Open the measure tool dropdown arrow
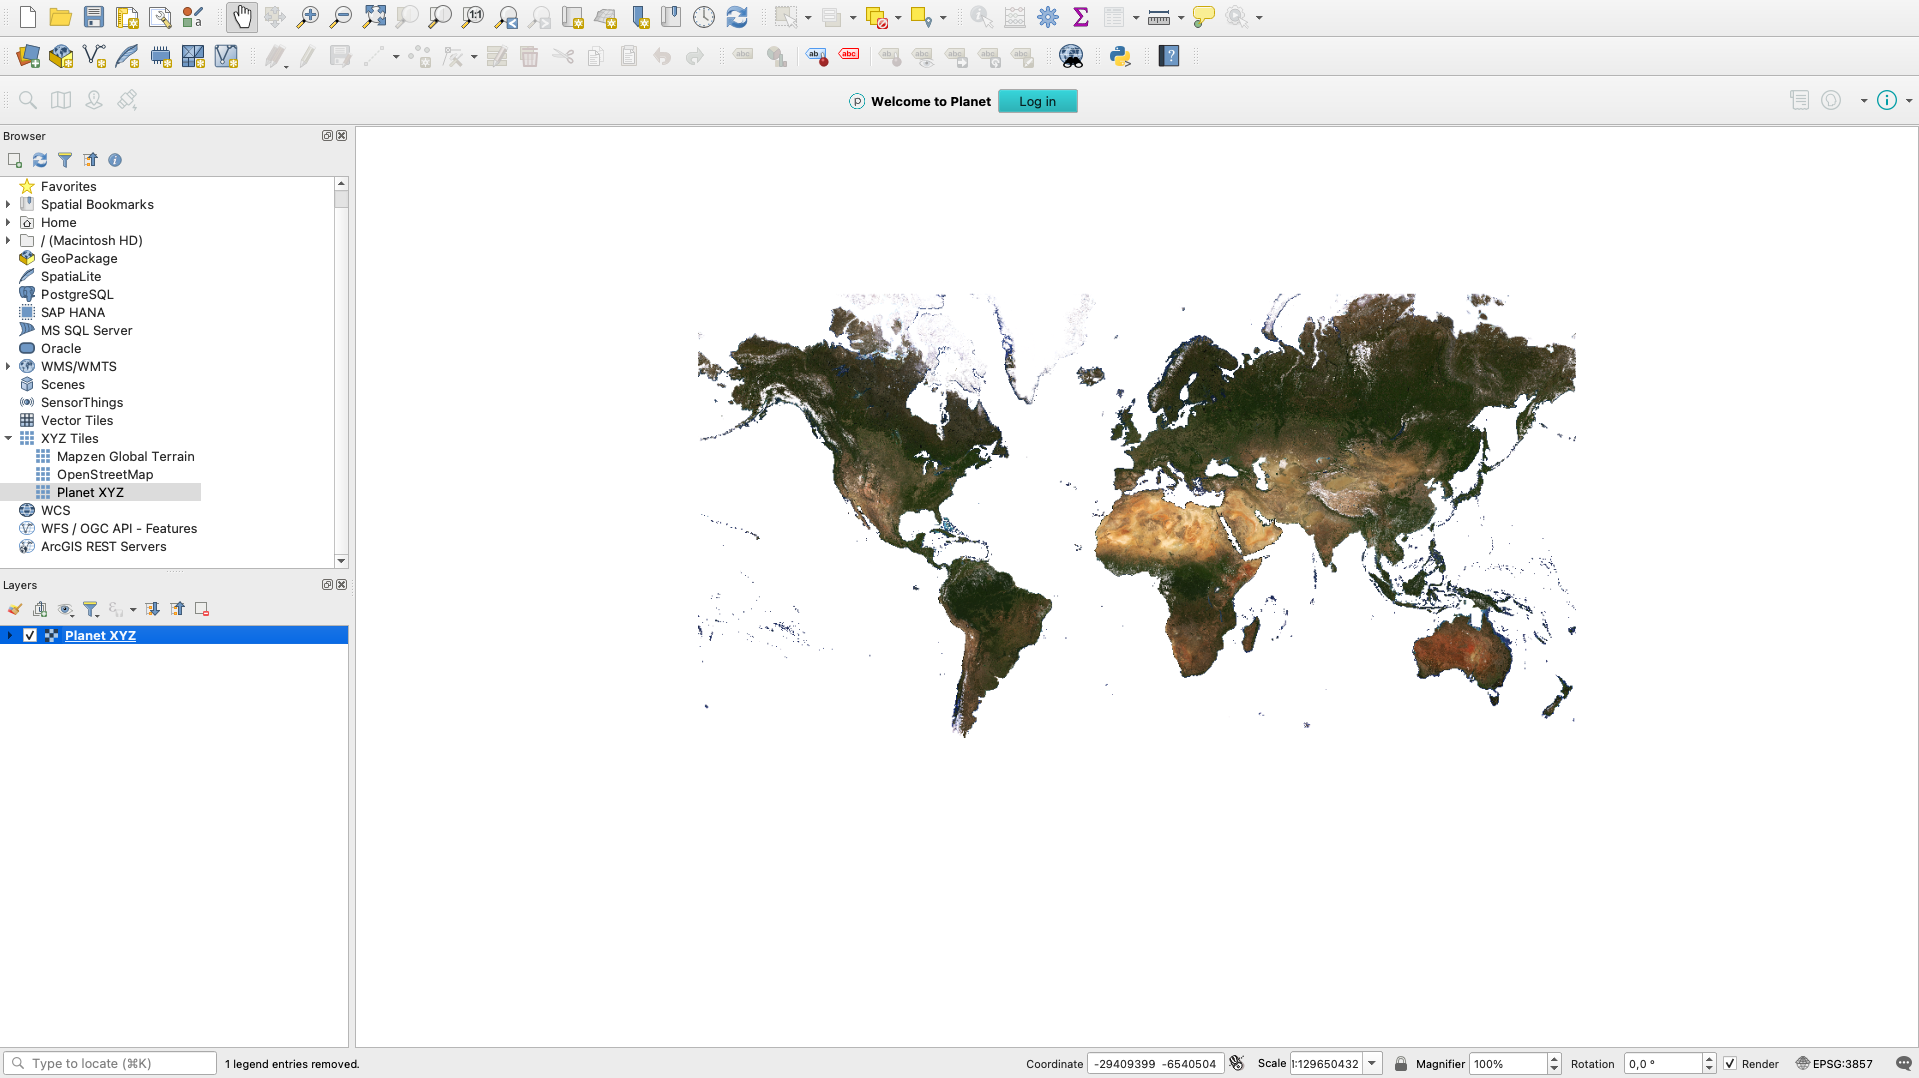This screenshot has height=1078, width=1919. (1181, 18)
